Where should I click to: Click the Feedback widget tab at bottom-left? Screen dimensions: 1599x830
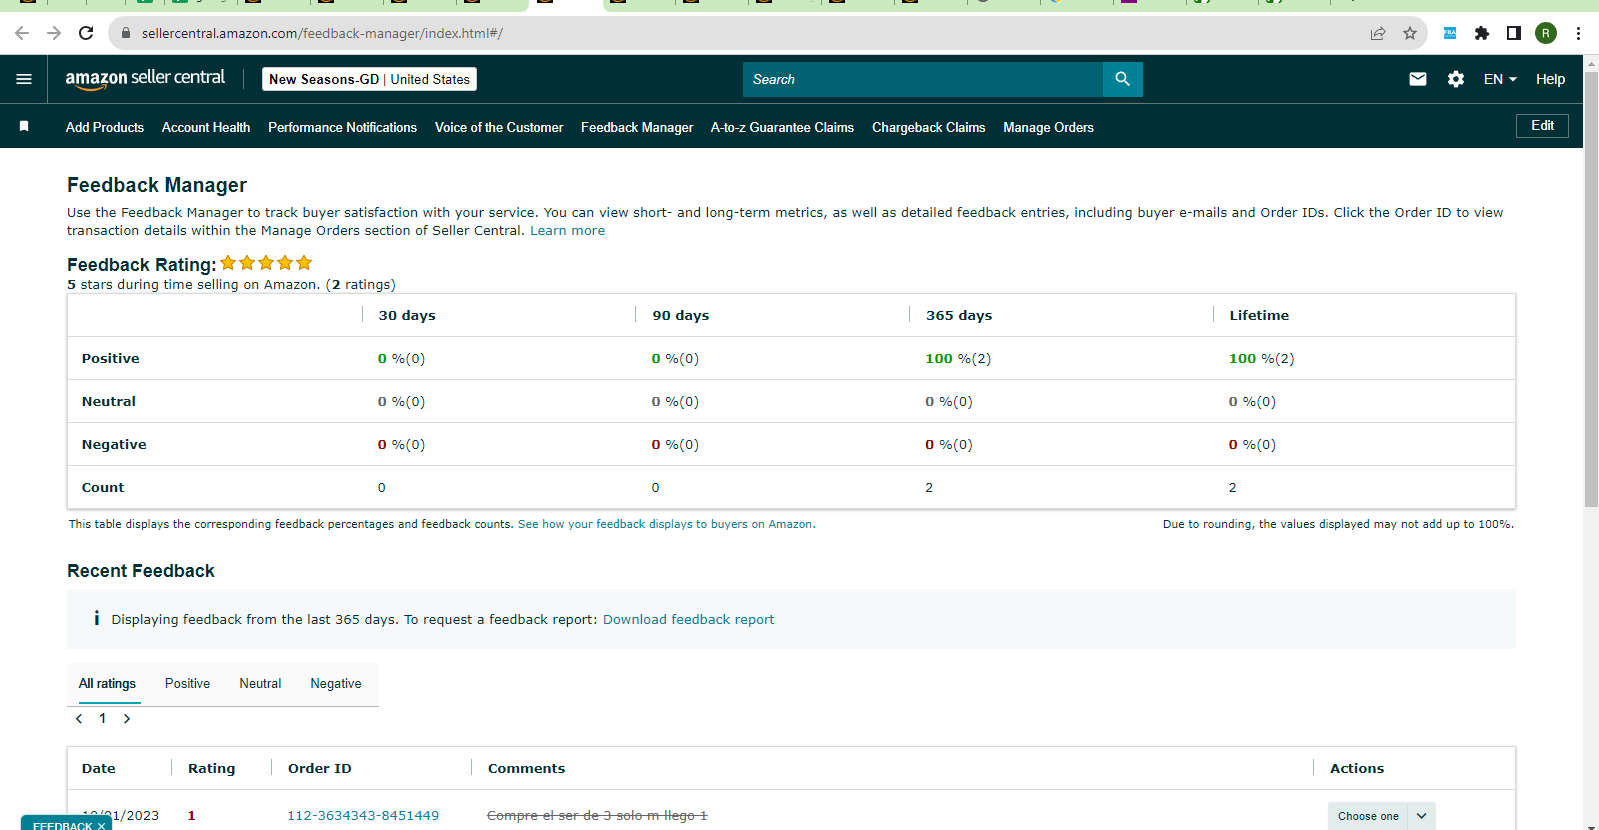[x=66, y=824]
